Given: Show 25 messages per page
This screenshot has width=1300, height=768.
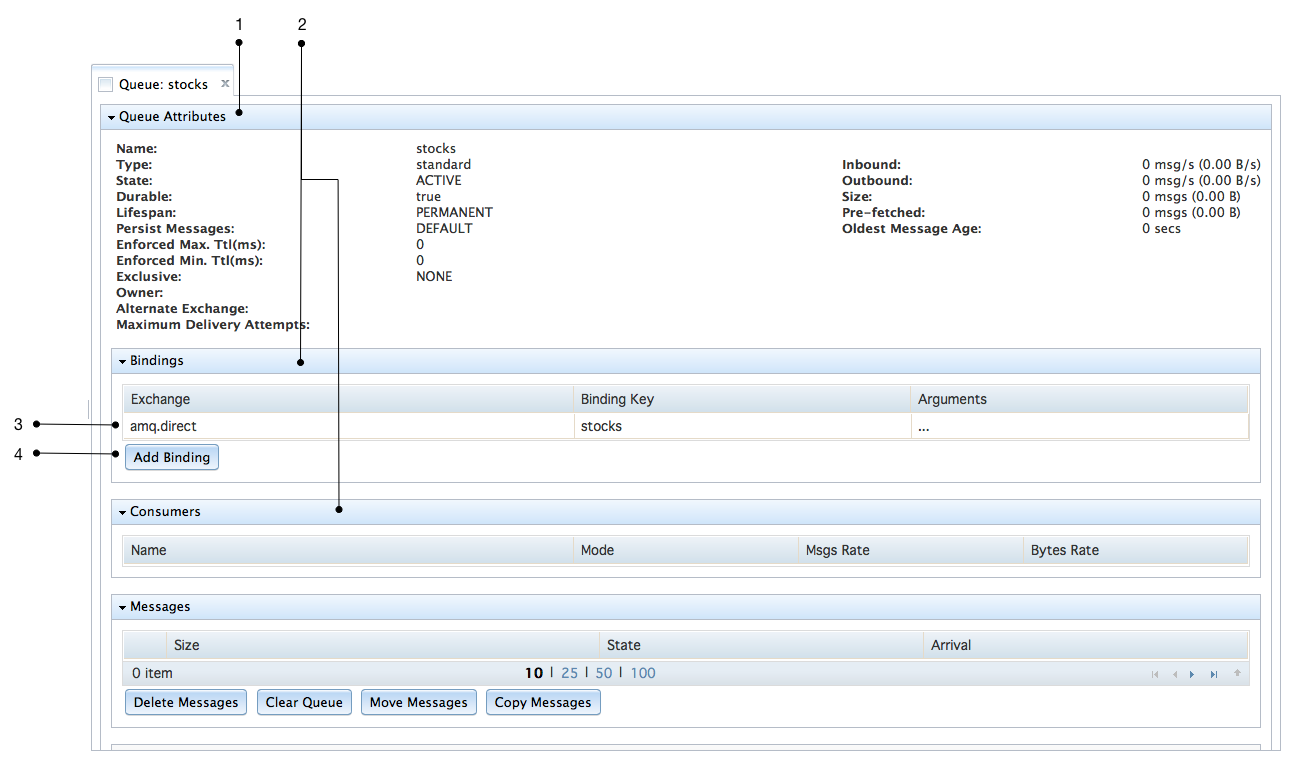Looking at the screenshot, I should [569, 673].
